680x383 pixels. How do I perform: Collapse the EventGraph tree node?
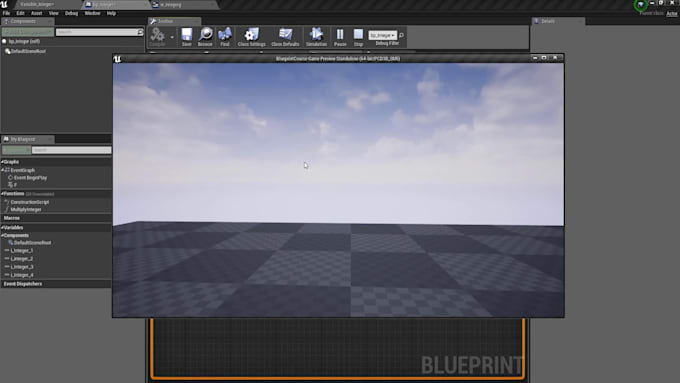(3, 170)
